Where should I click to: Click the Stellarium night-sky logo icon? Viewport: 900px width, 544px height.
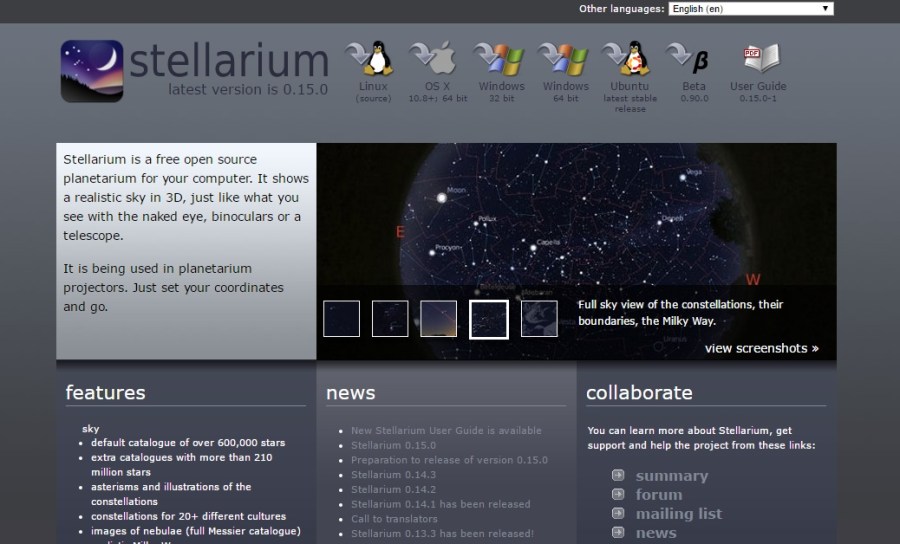92,71
